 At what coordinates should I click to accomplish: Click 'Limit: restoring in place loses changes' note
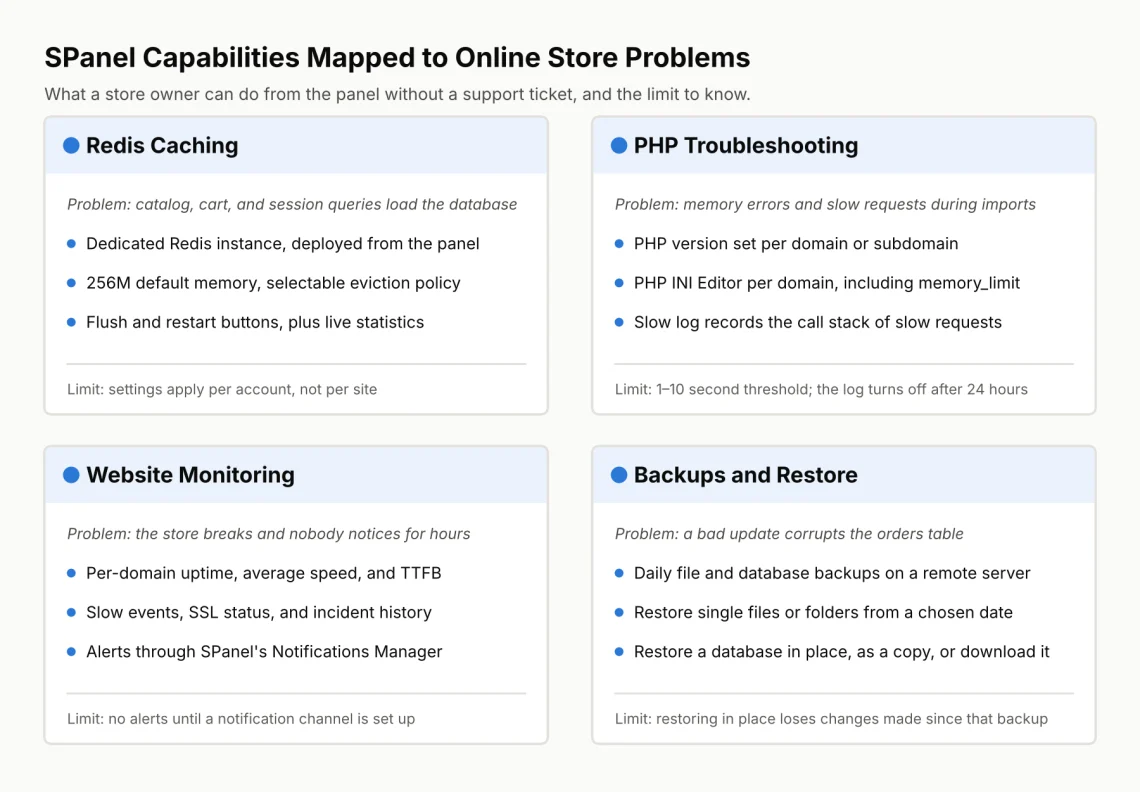831,719
